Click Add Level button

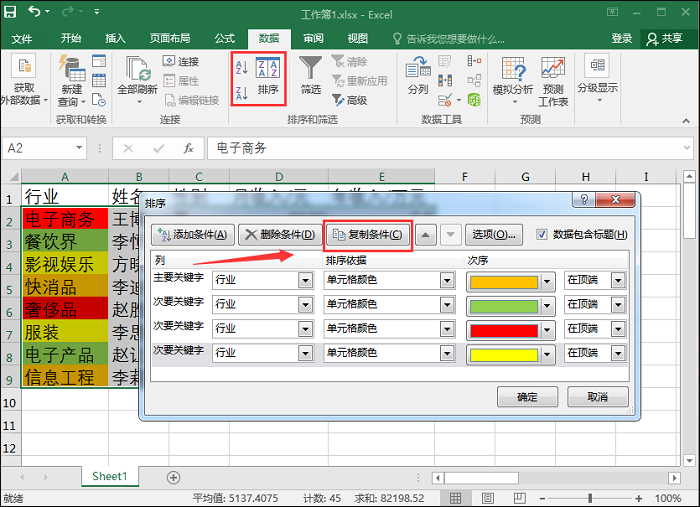pyautogui.click(x=193, y=235)
